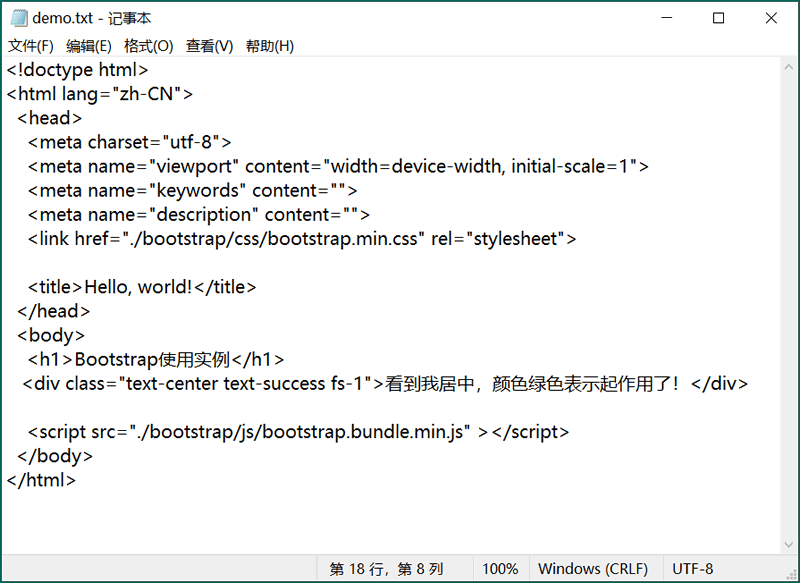Click the vertical scrollbar track

(789, 306)
